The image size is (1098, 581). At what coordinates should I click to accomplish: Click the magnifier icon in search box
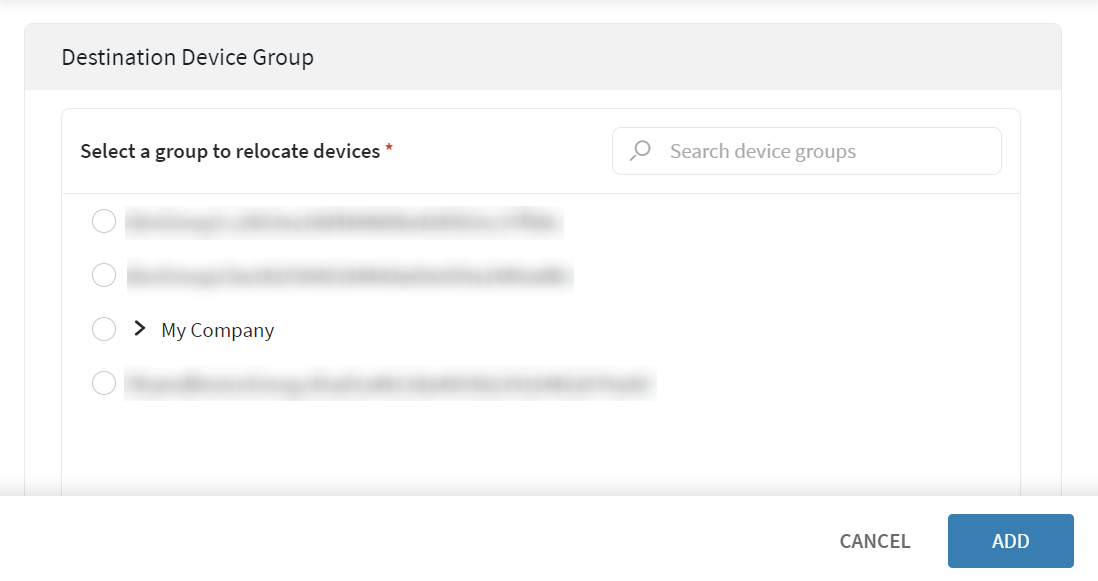coord(640,151)
